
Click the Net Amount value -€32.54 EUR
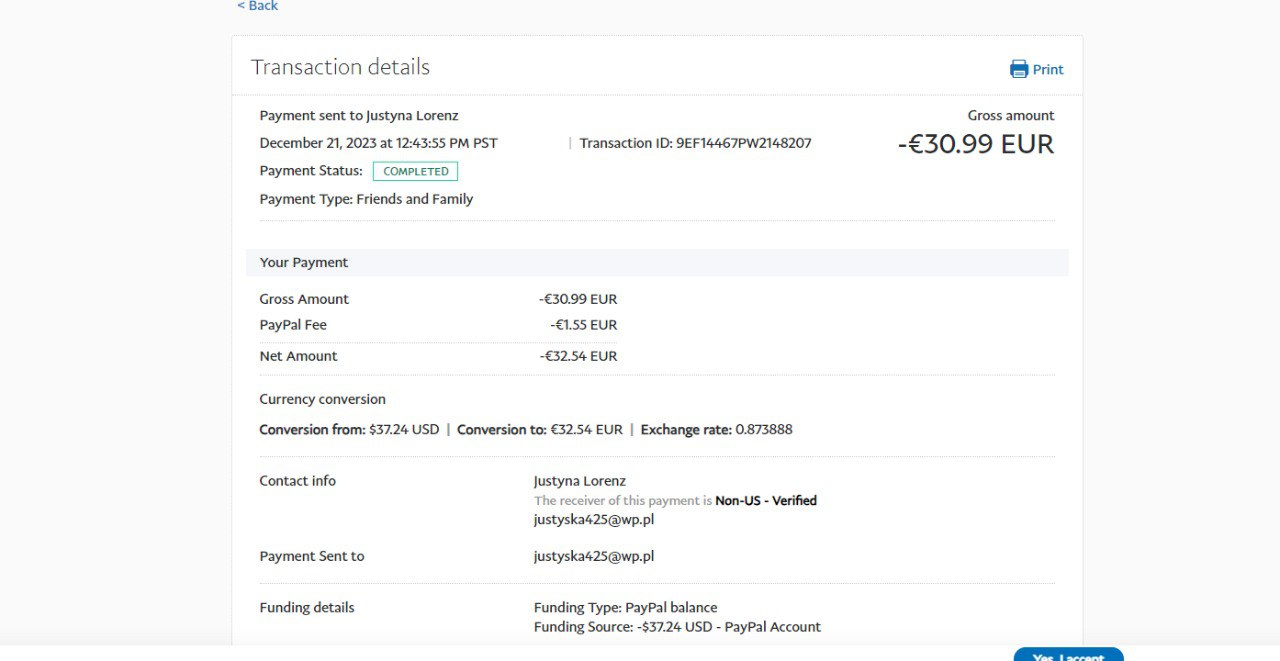point(578,356)
